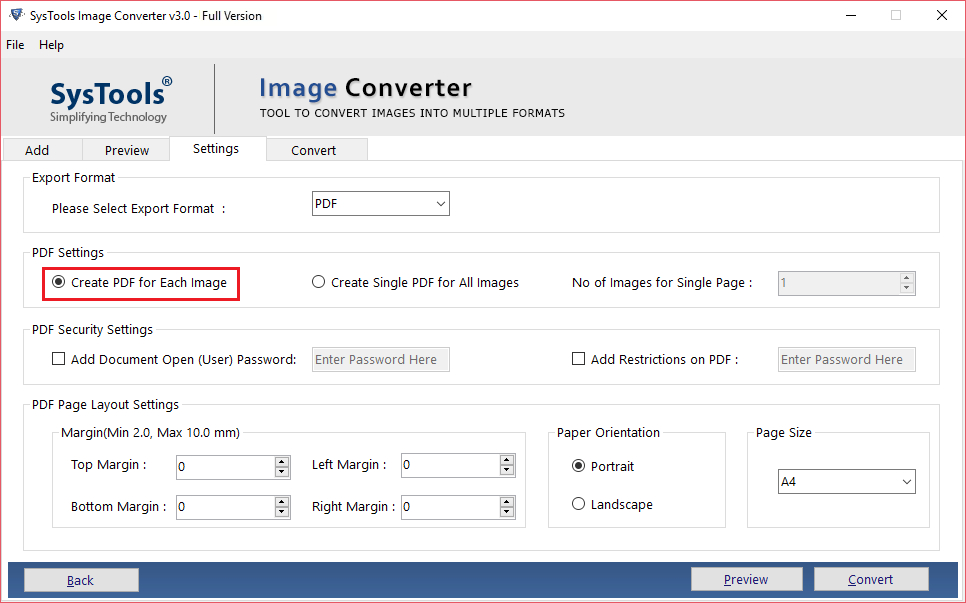Enable Add Document Open (User) Password
The image size is (966, 603).
click(x=58, y=358)
